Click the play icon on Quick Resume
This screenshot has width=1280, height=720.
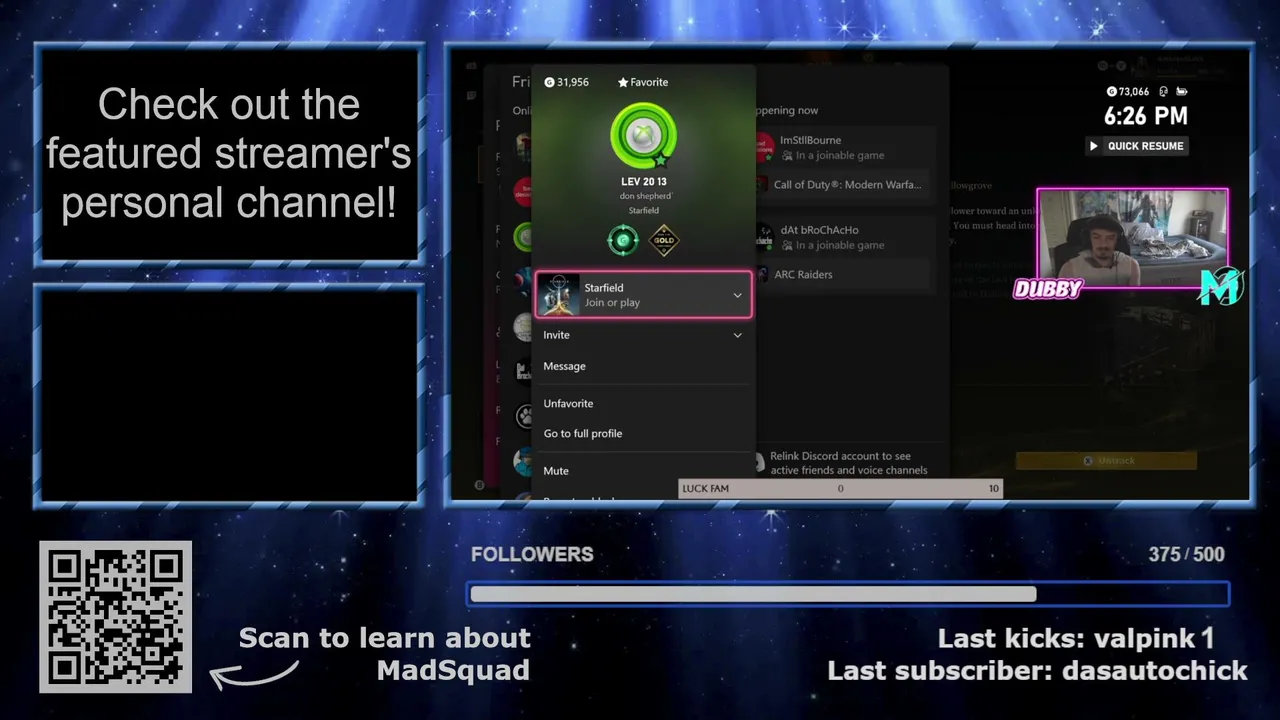(1094, 146)
